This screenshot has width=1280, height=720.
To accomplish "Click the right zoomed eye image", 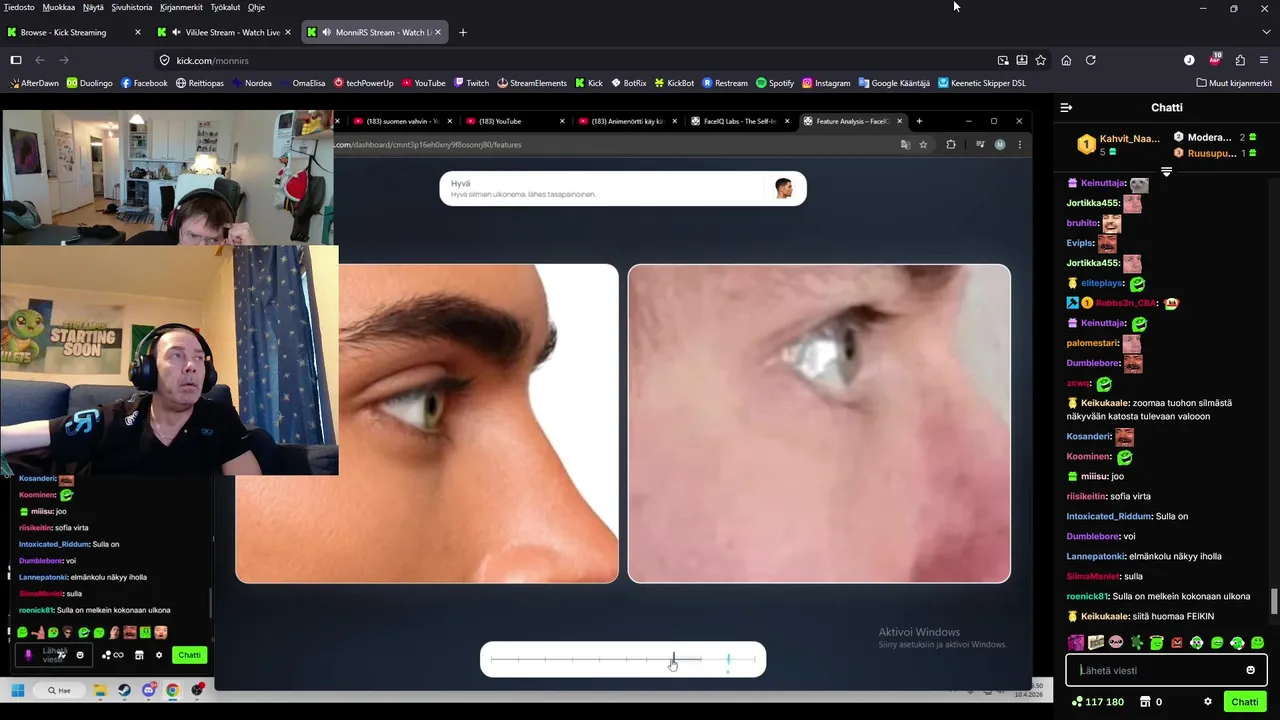I will tap(819, 423).
